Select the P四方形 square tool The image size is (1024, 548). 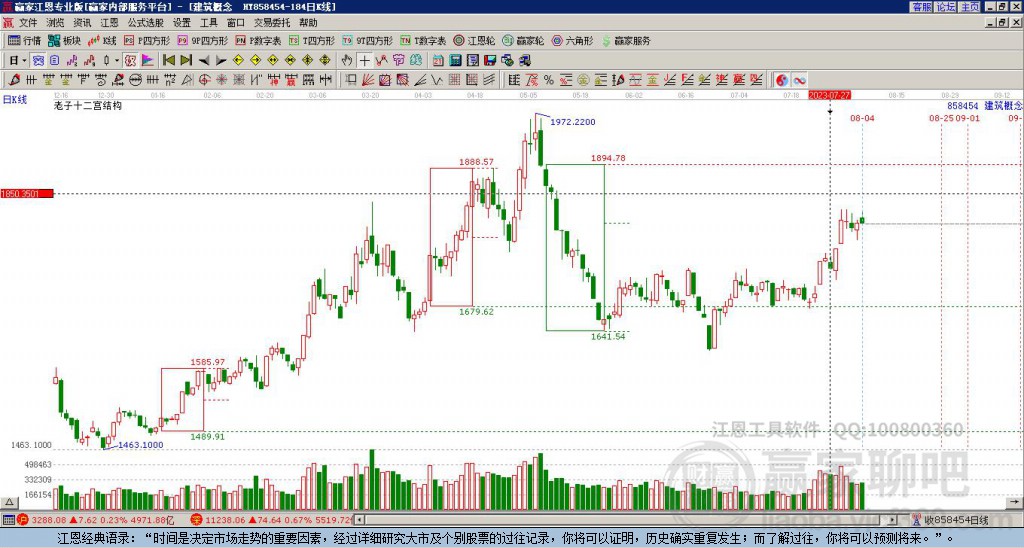click(x=147, y=40)
